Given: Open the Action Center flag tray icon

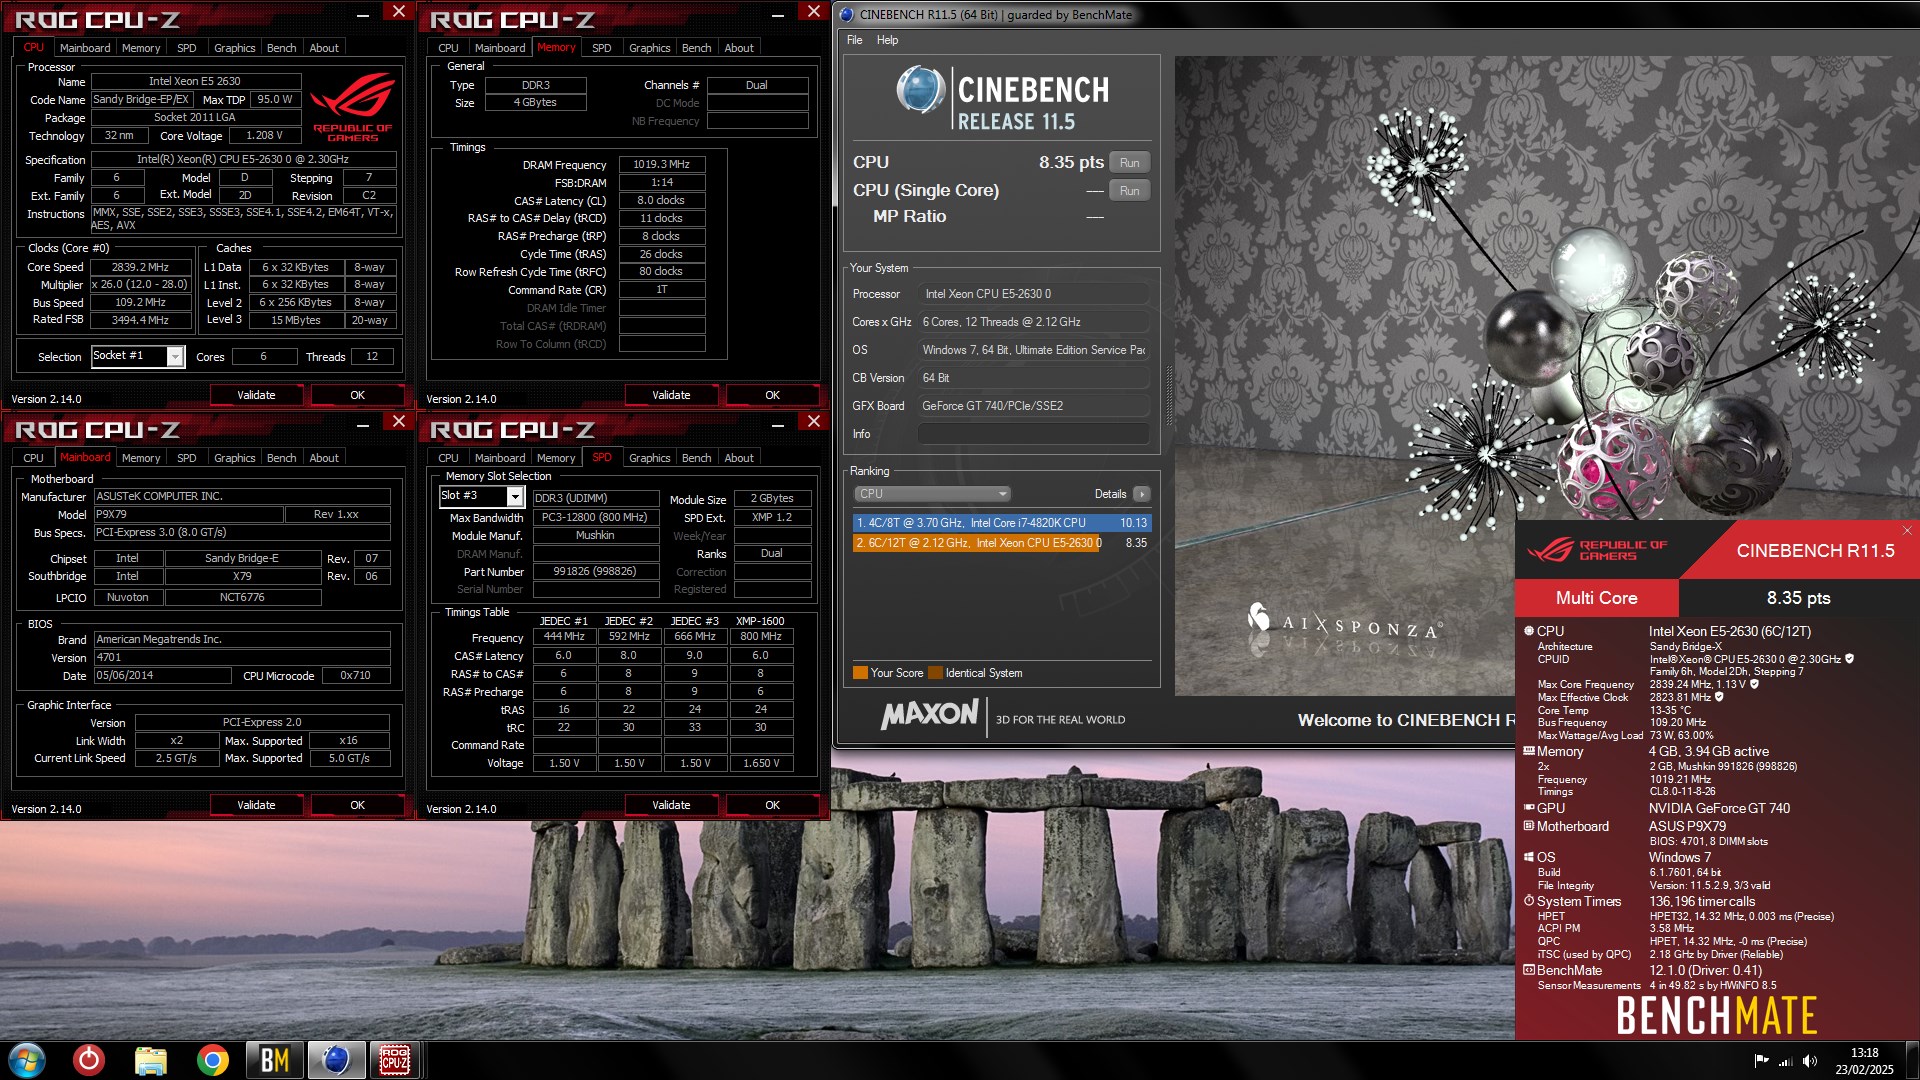Looking at the screenshot, I should coord(1762,1061).
